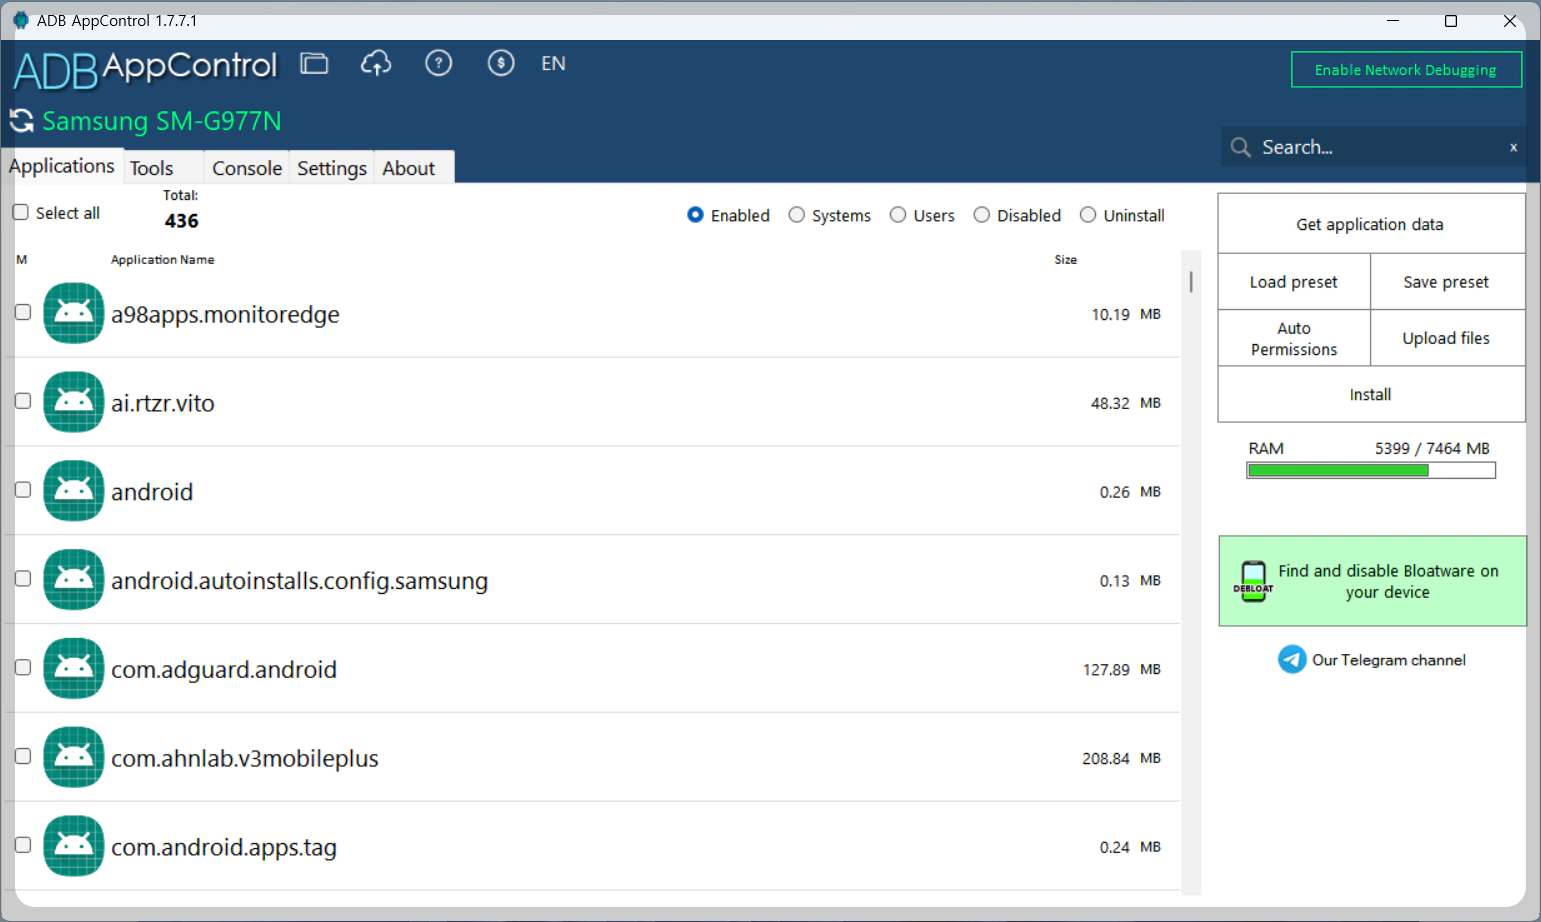Open Find and disable Bloatware banner
The height and width of the screenshot is (922, 1541).
(x=1372, y=581)
